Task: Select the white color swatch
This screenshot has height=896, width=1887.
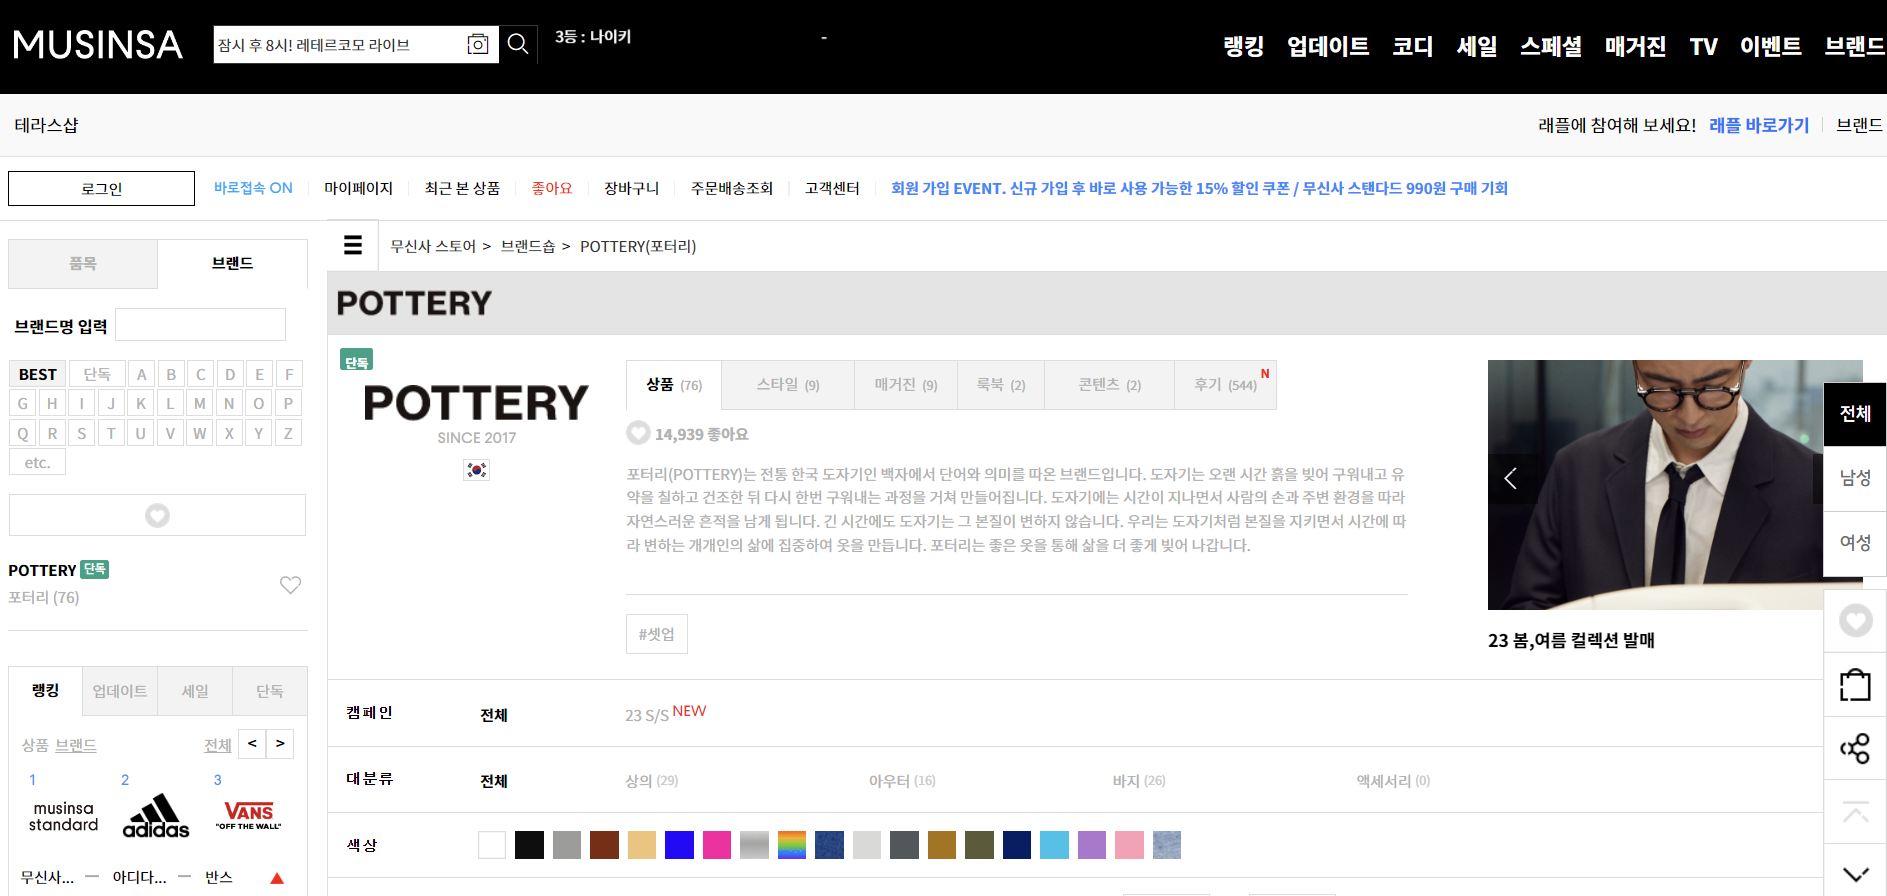Action: click(x=492, y=845)
